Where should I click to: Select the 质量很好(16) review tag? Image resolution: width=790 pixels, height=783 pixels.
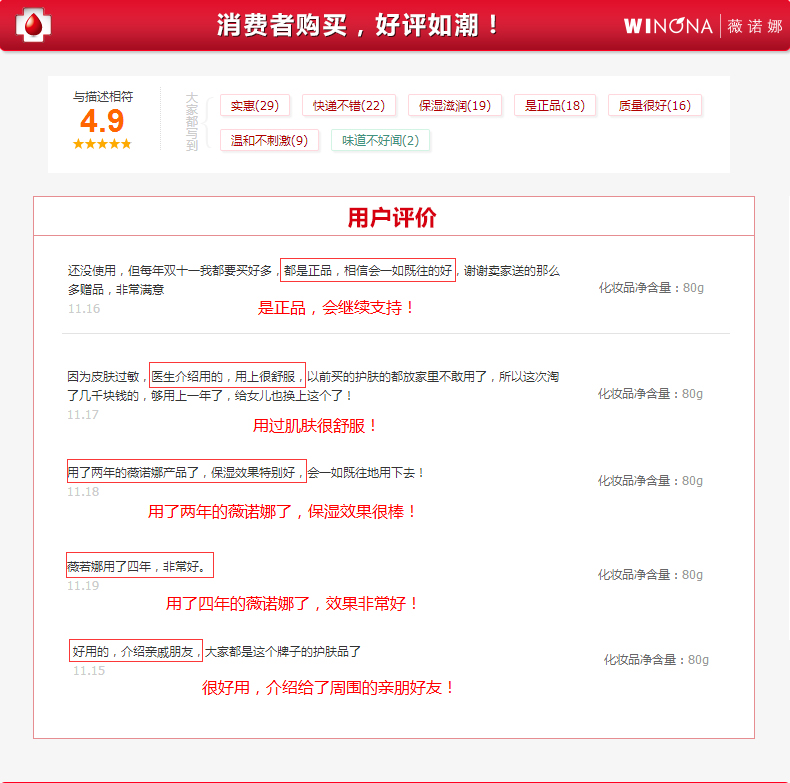click(654, 105)
